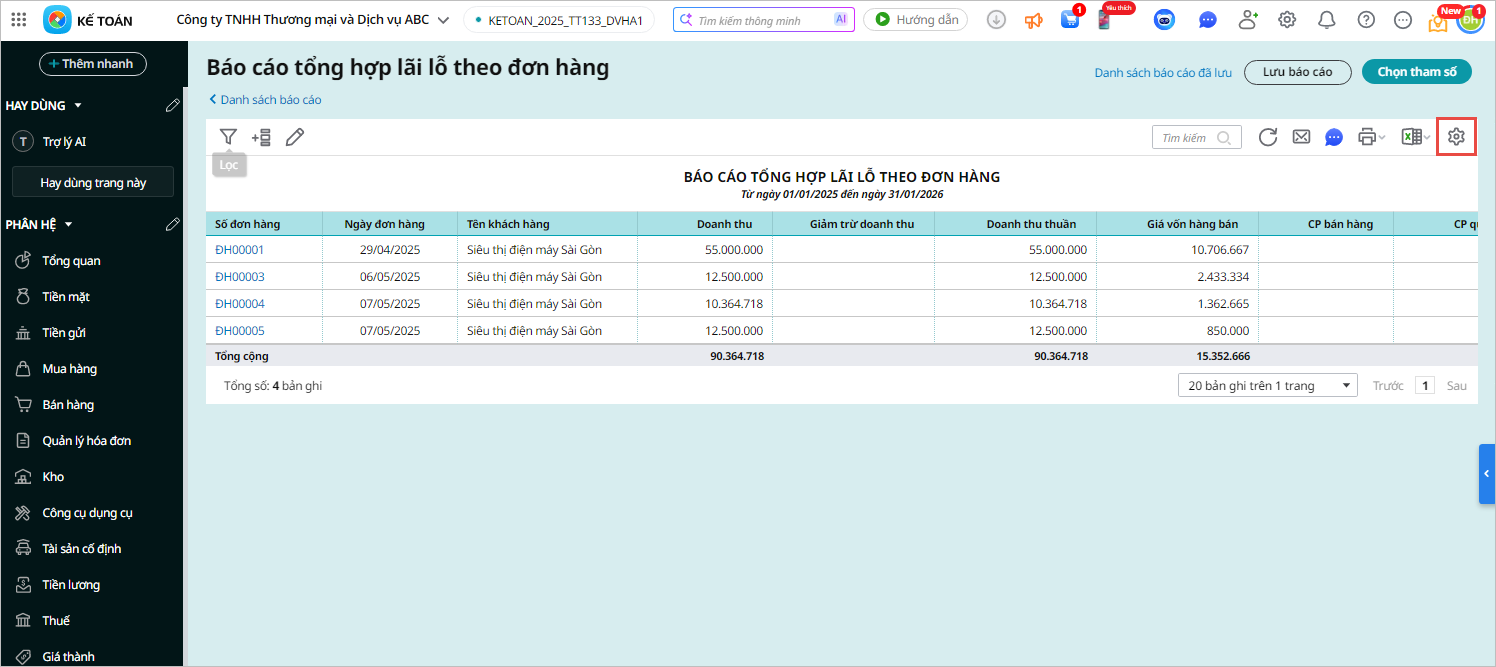The image size is (1496, 667).
Task: Expand the Excel export dropdown
Action: click(1427, 138)
